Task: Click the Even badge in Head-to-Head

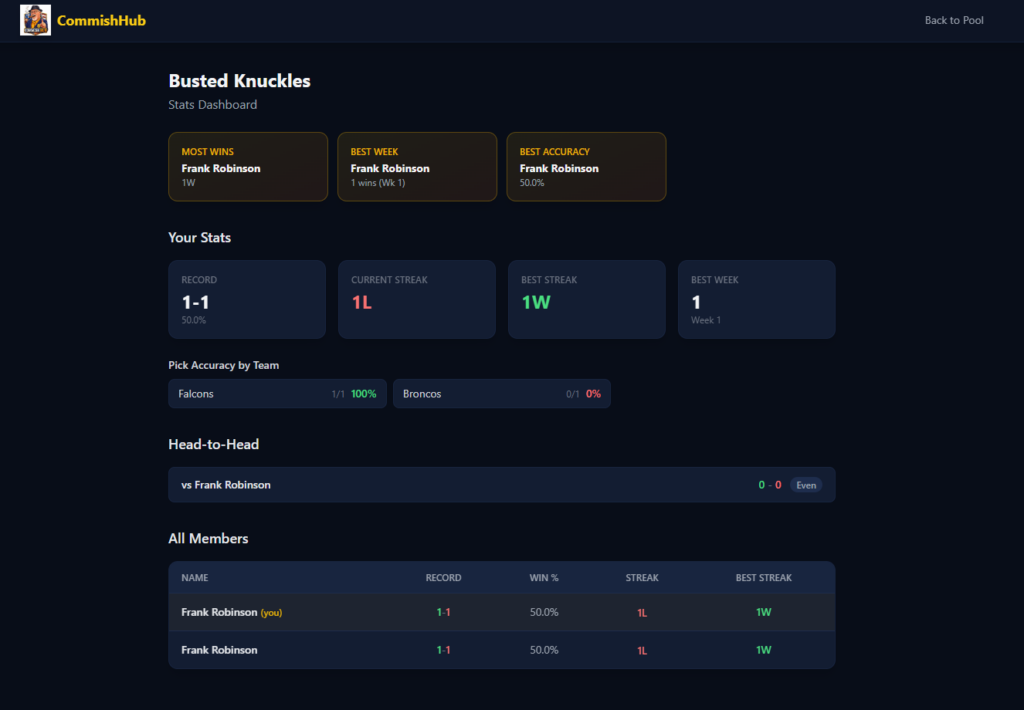Action: coord(806,485)
